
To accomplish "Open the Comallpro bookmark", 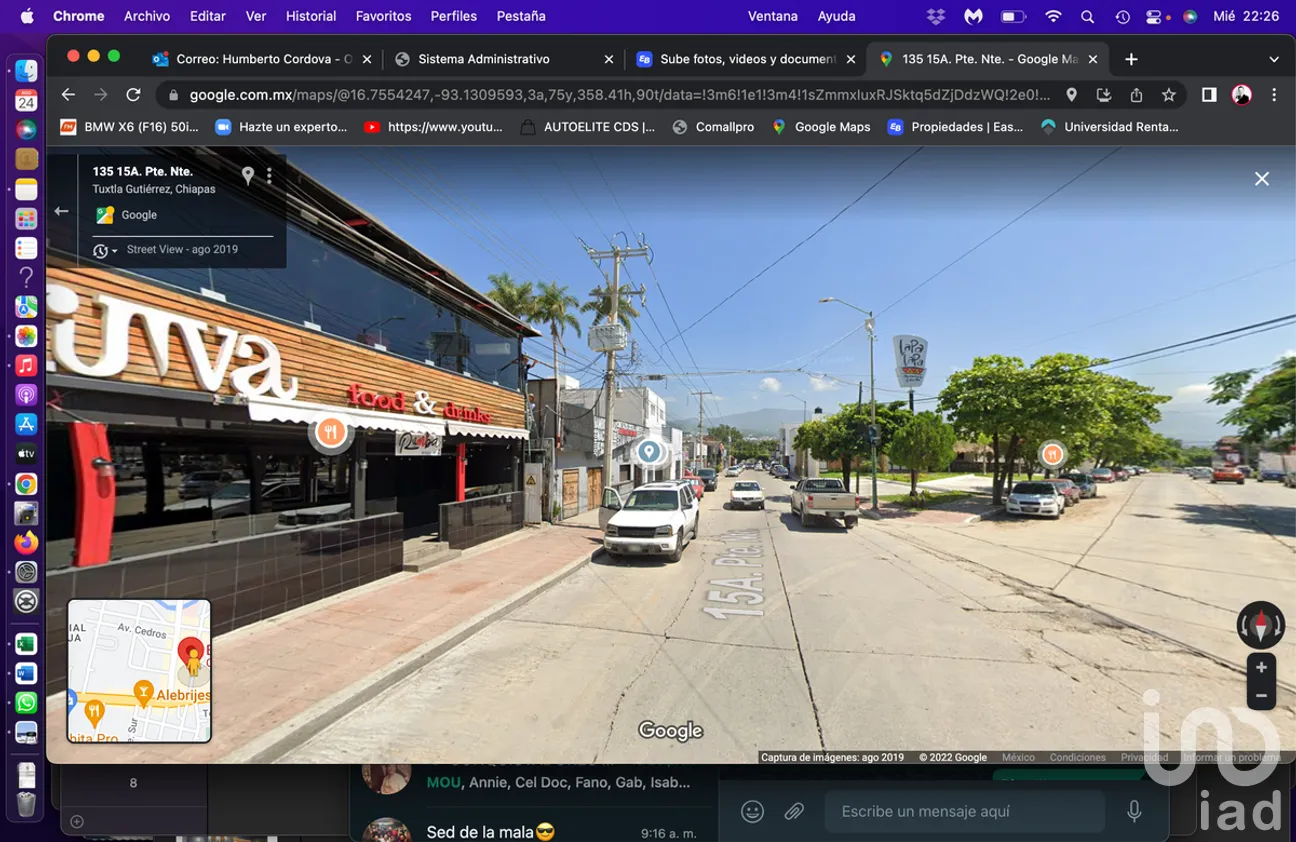I will coord(713,127).
